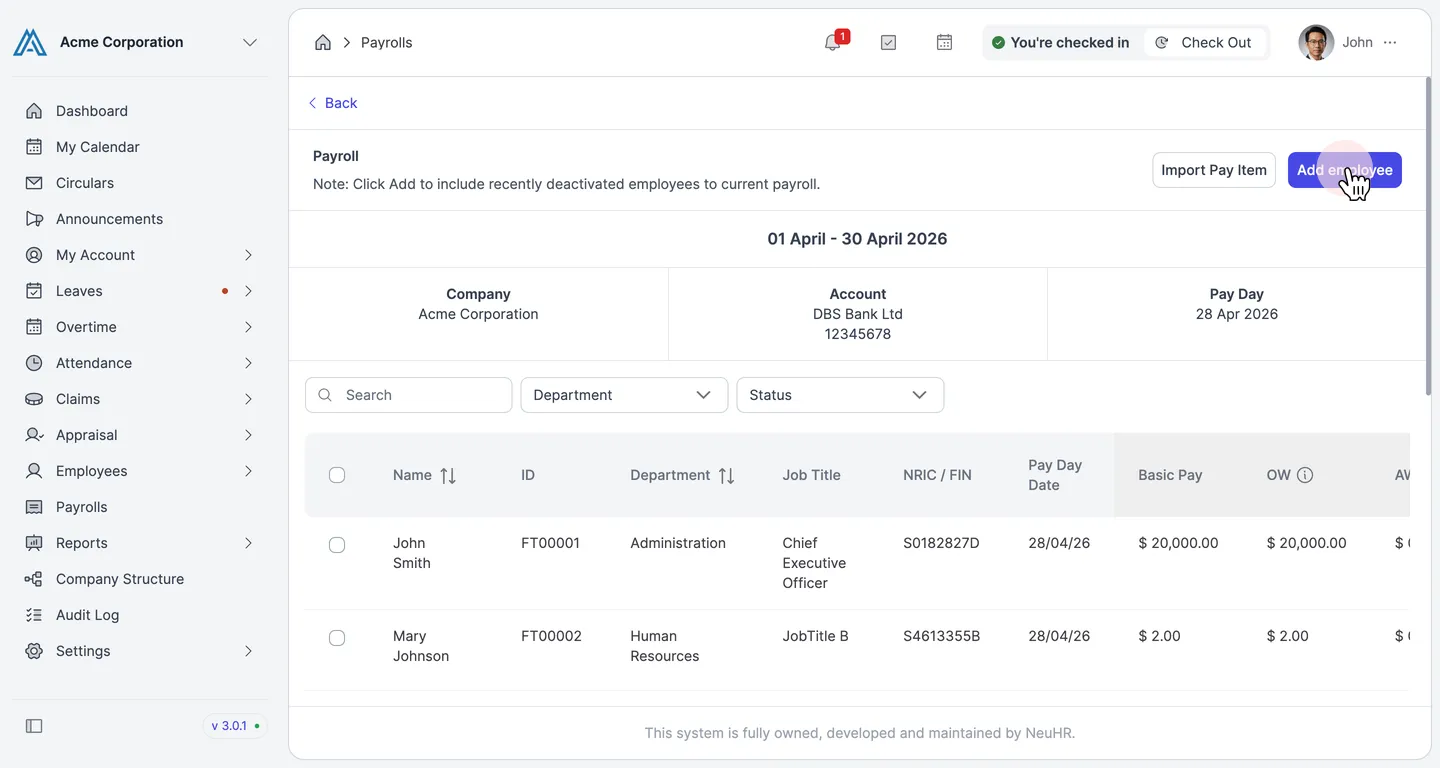Screen dimensions: 1440x768
Task: Expand the Leaves submenu chevron
Action: [x=248, y=291]
